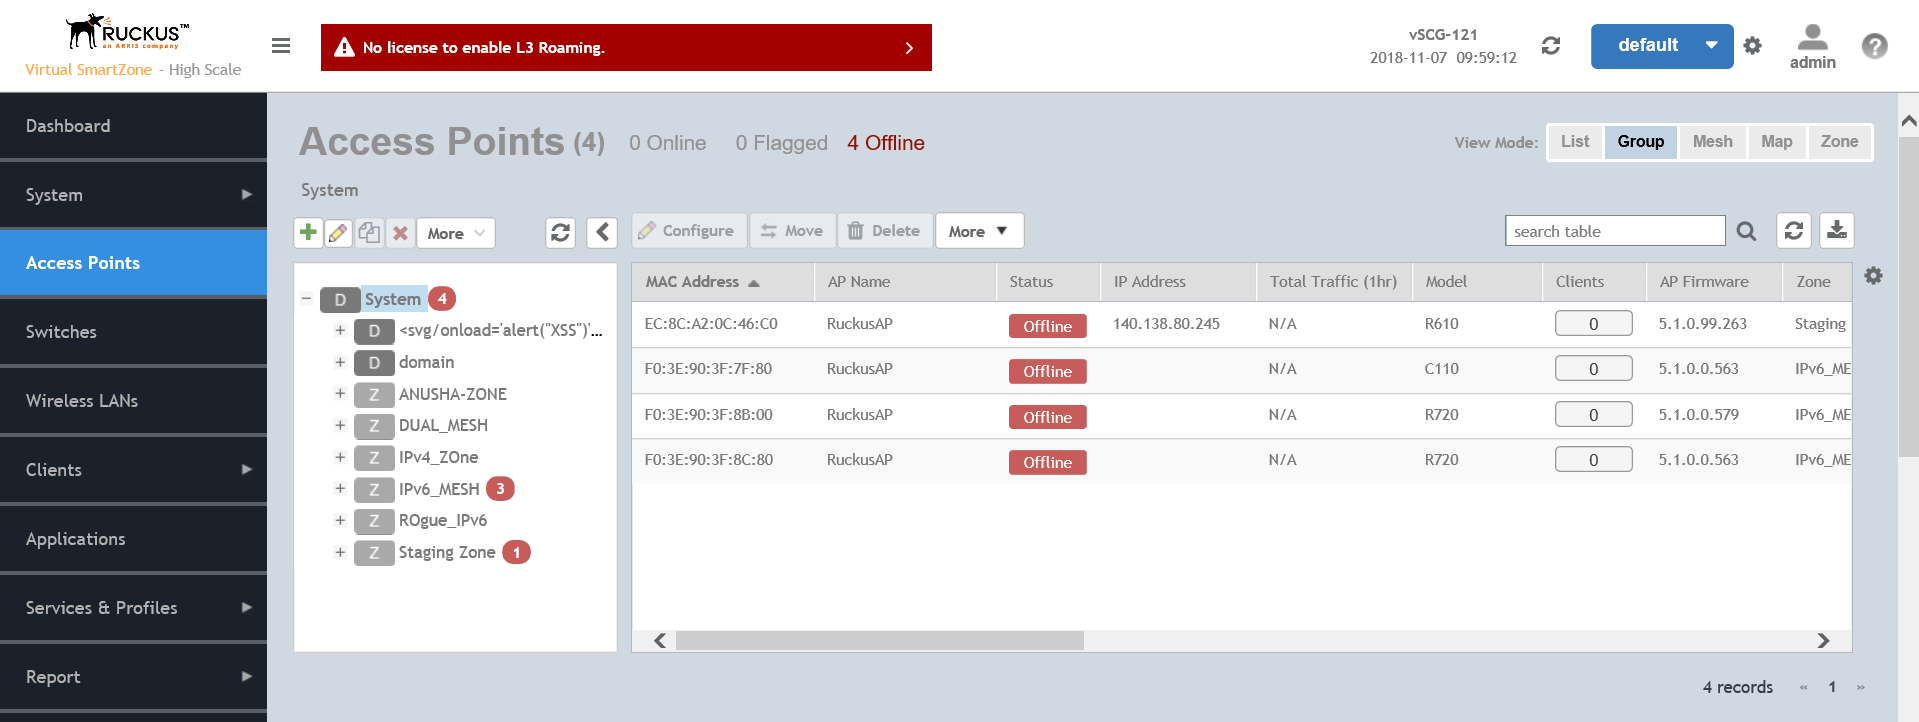
Task: Click the Configure button
Action: (x=688, y=231)
